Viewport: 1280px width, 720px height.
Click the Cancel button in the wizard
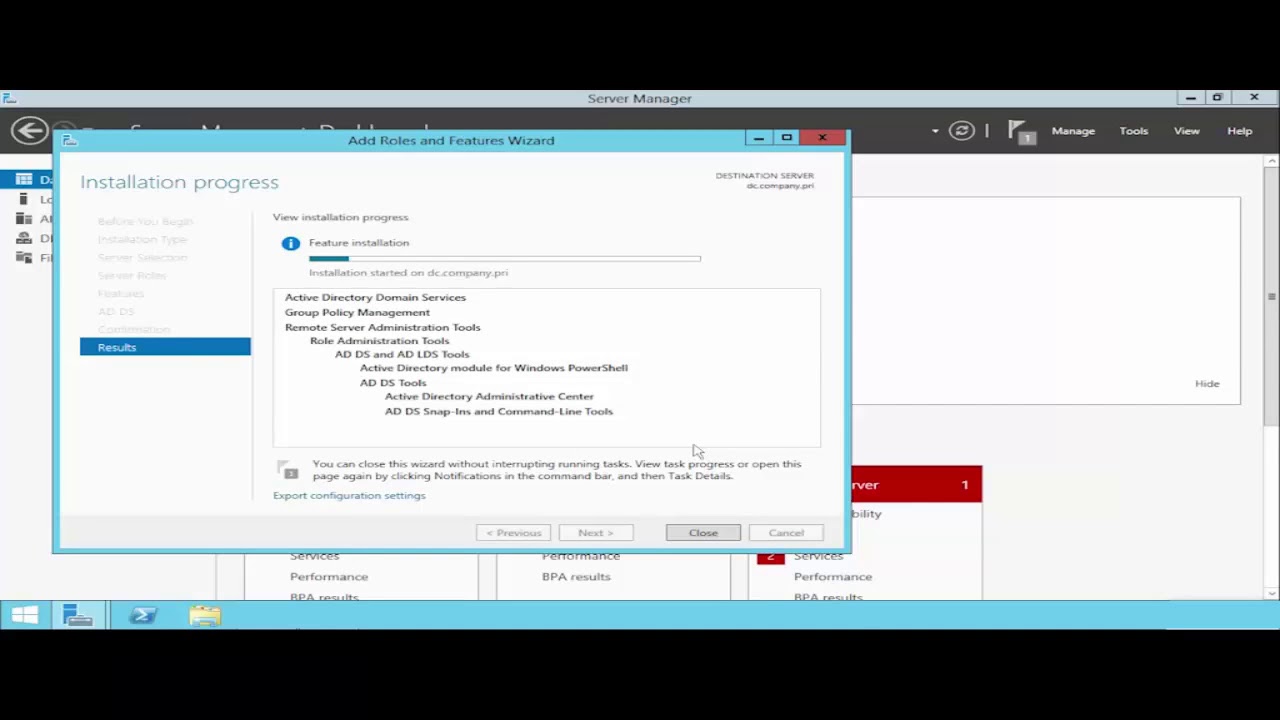pyautogui.click(x=786, y=533)
